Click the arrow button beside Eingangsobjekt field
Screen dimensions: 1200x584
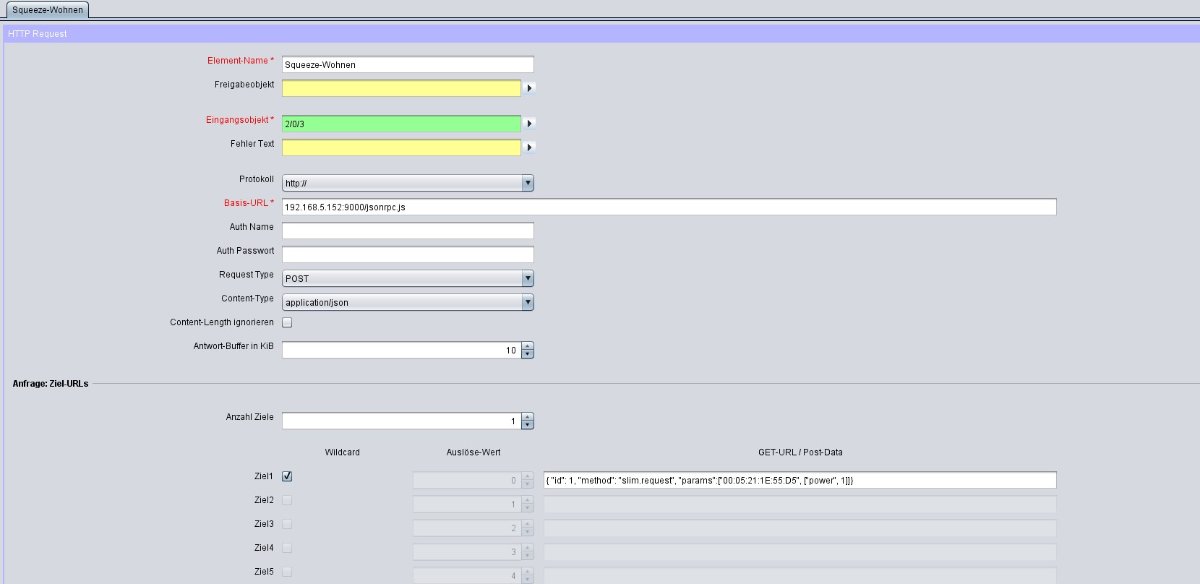click(530, 124)
